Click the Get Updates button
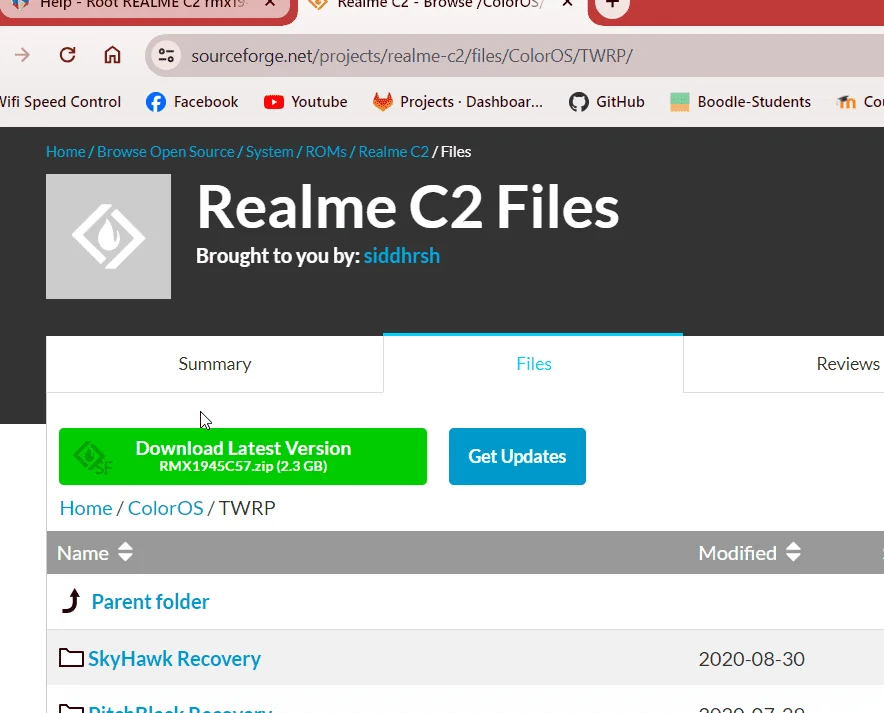This screenshot has width=884, height=713. [x=517, y=456]
